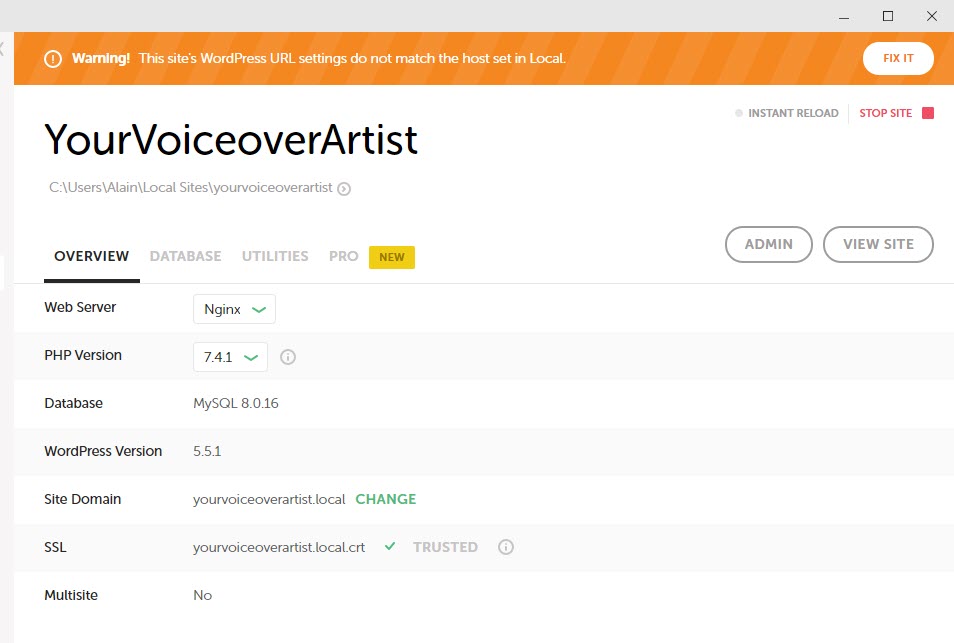Screen dimensions: 954x643
Task: Open site folder via the path arrow icon
Action: (344, 189)
